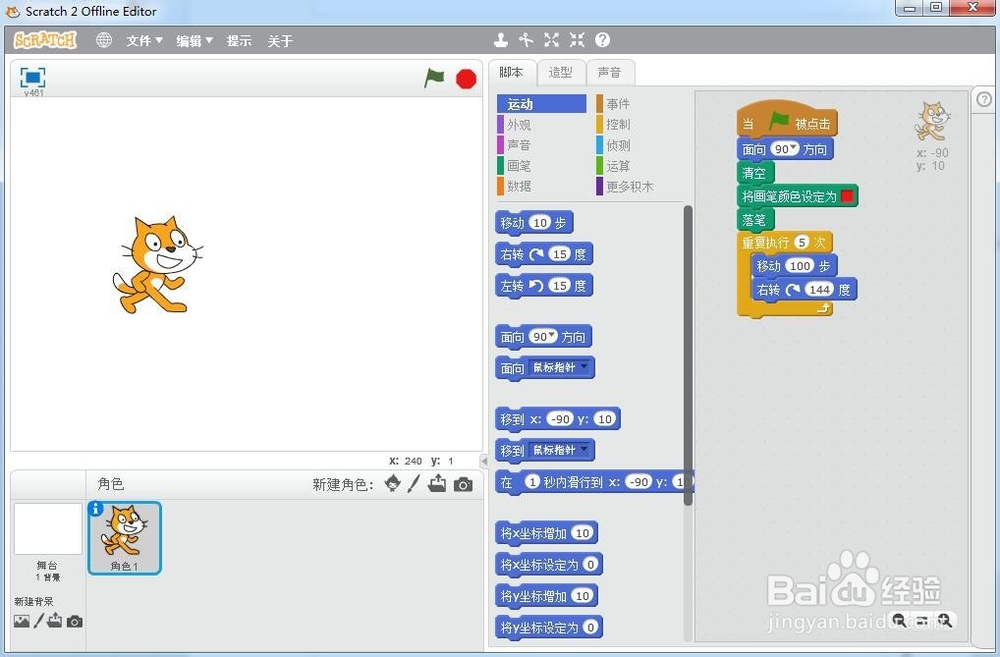The width and height of the screenshot is (1000, 657).
Task: Click the 15 field in 左转 block
Action: point(559,285)
